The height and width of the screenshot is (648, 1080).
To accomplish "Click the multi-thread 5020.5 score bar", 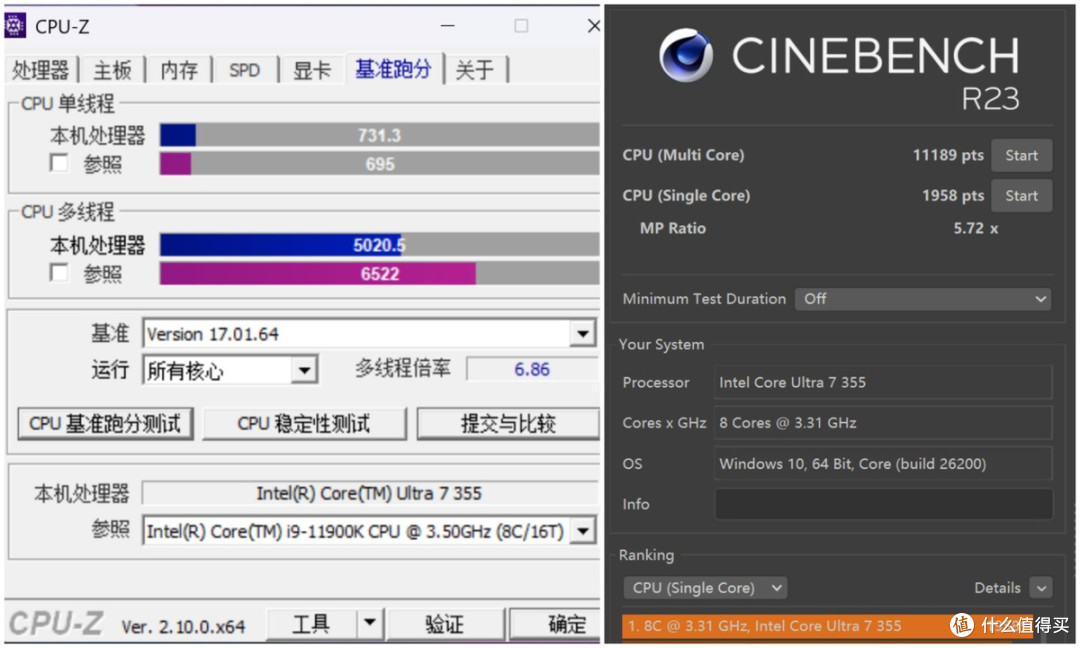I will [x=380, y=244].
